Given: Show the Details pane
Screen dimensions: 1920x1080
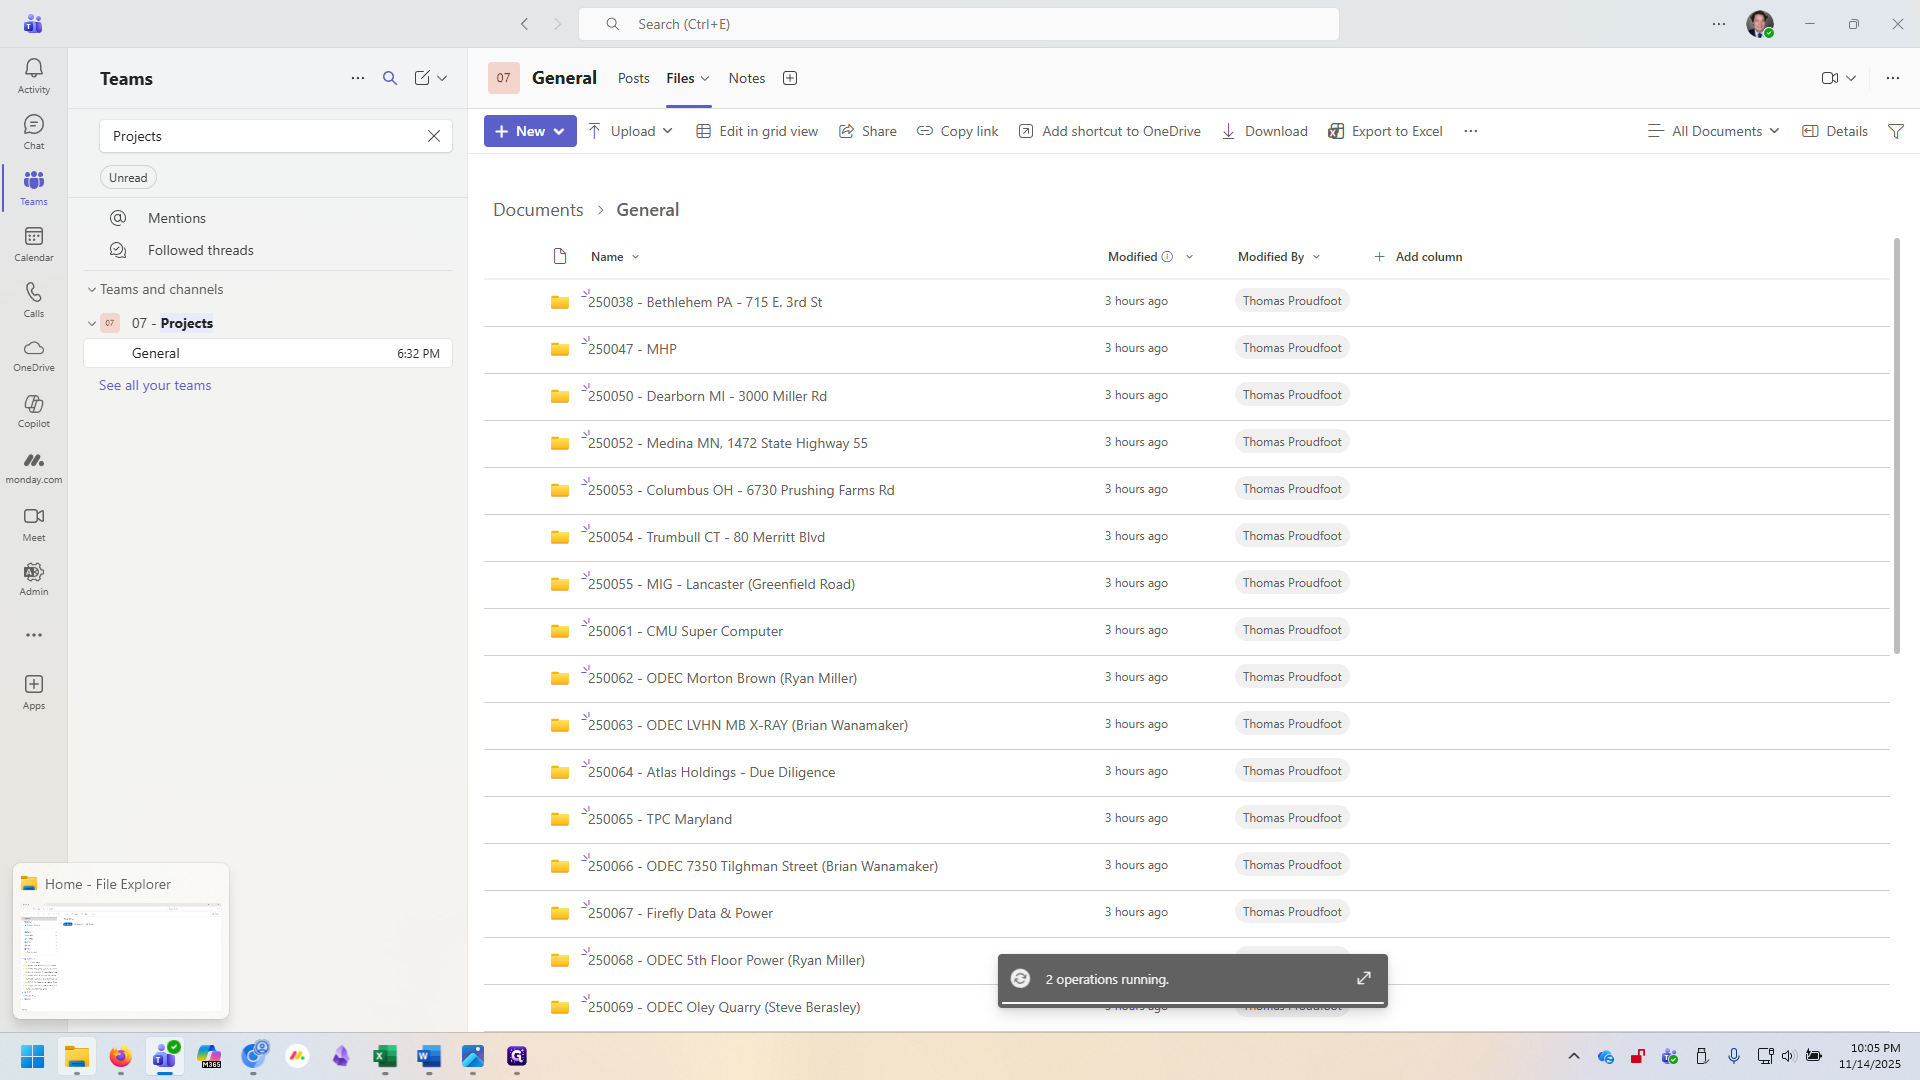Looking at the screenshot, I should click(1835, 131).
